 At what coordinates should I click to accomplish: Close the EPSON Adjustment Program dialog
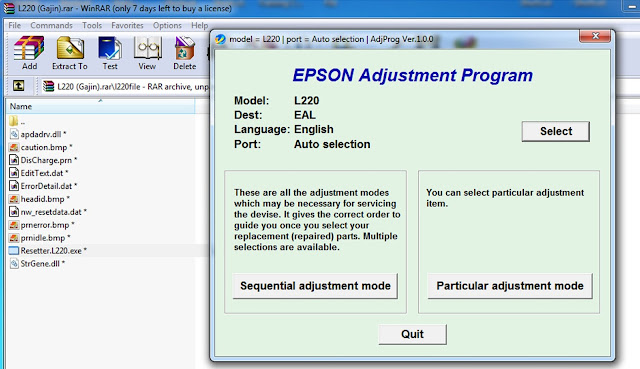pos(595,36)
